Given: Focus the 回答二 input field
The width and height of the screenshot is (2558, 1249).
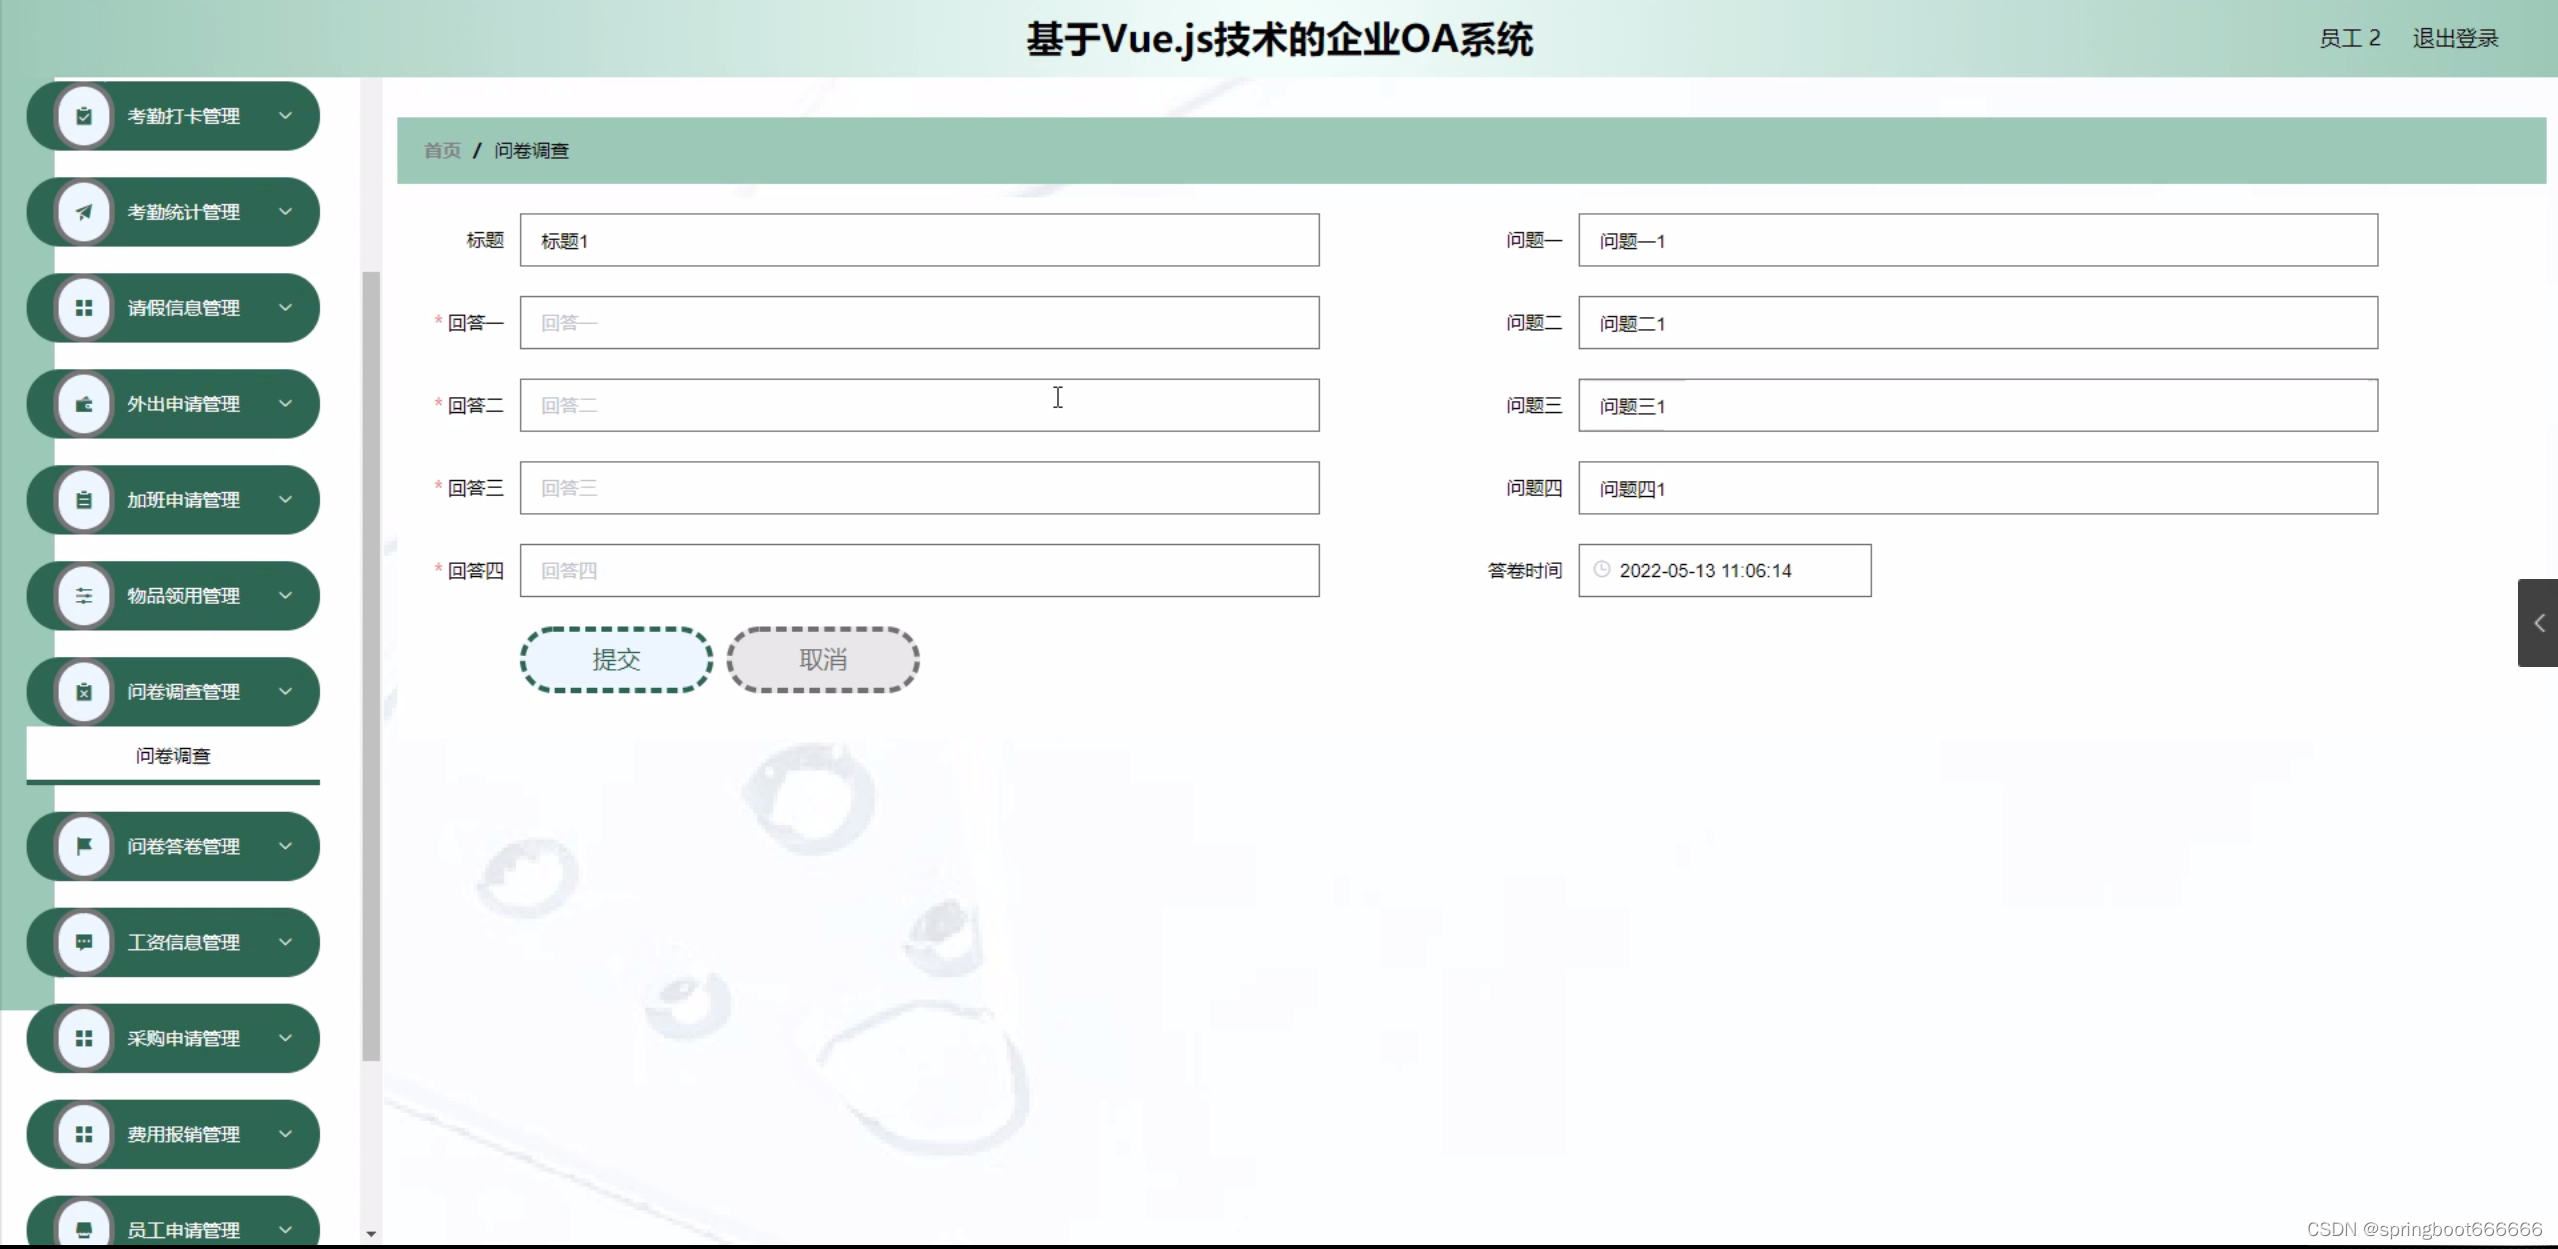Looking at the screenshot, I should pos(919,405).
